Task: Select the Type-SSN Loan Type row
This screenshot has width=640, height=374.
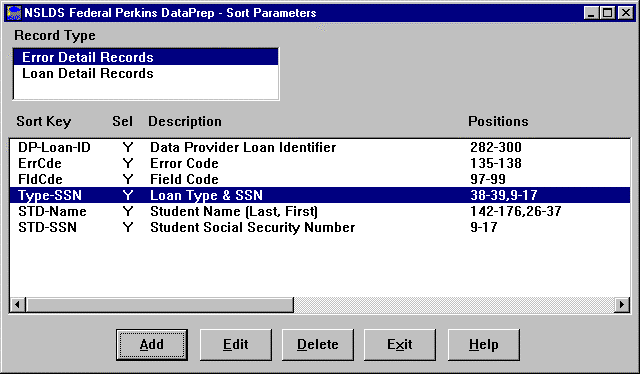Action: 320,195
